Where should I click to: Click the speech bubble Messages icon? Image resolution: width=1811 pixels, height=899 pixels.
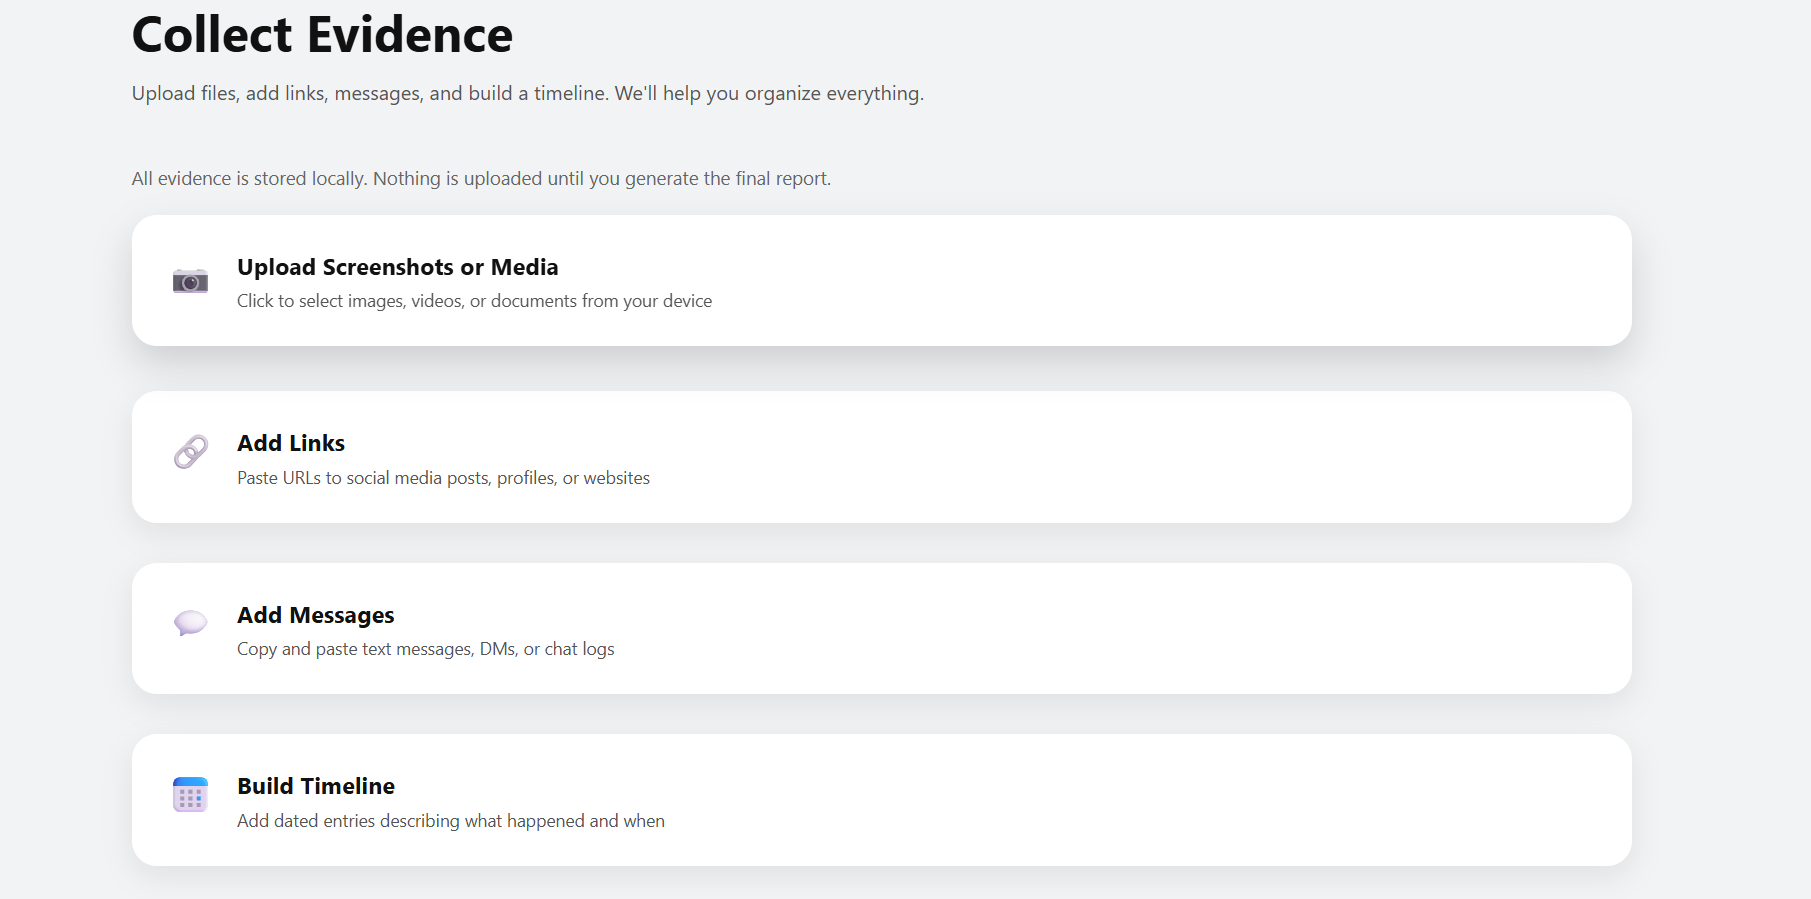coord(190,623)
